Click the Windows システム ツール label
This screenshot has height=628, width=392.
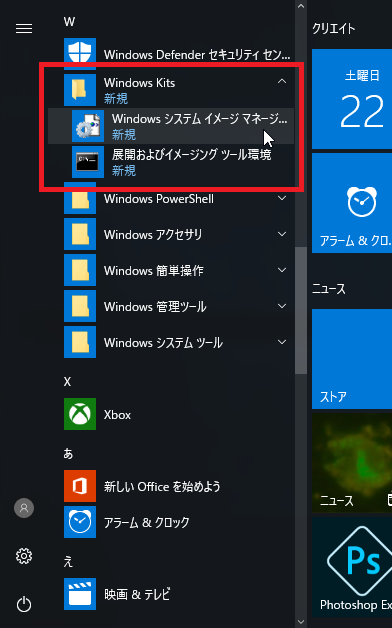pos(163,343)
